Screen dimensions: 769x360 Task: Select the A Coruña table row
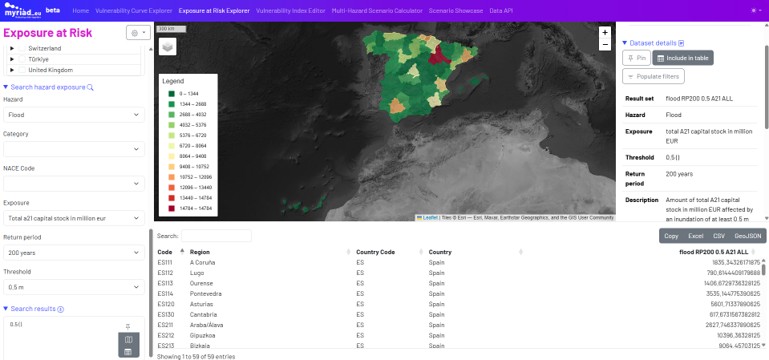(459, 262)
